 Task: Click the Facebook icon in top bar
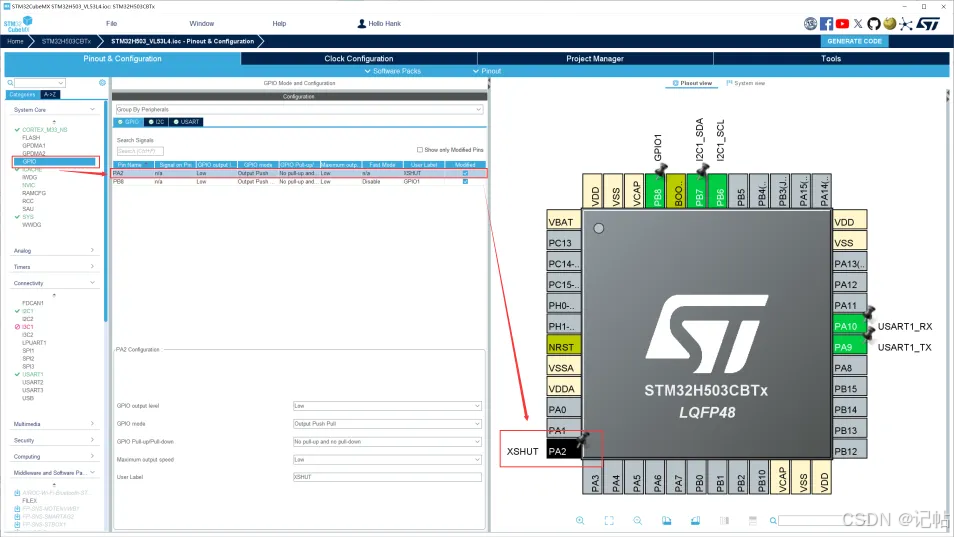[827, 23]
